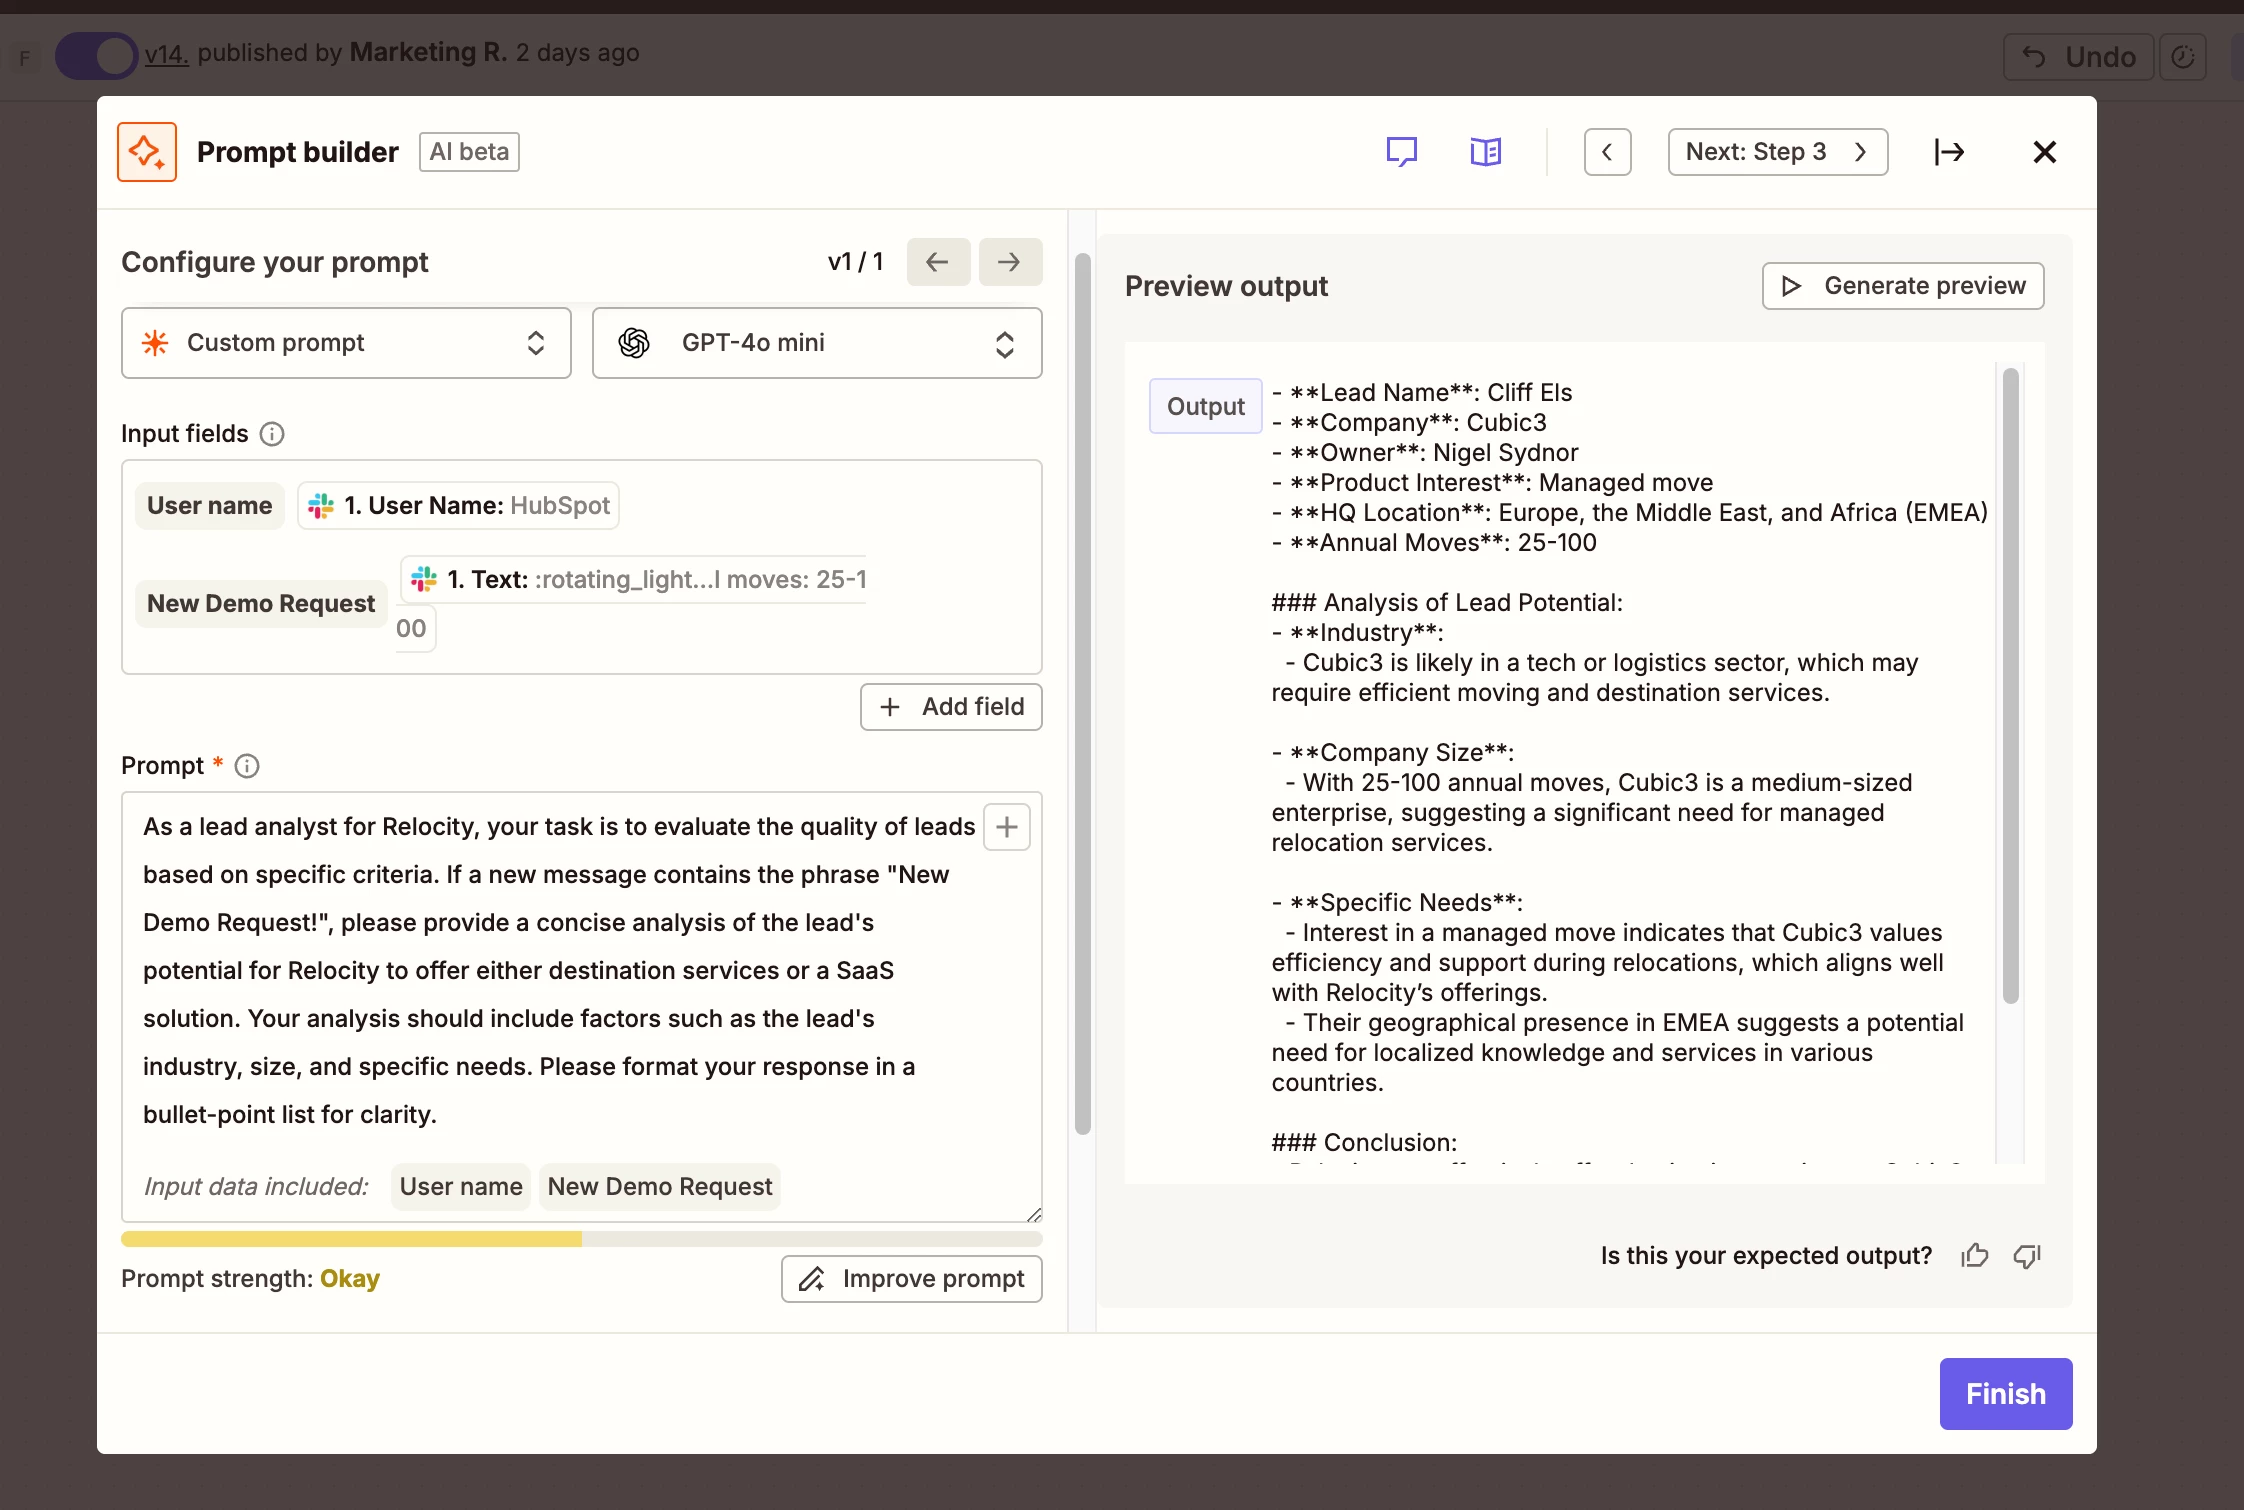Click Improve prompt button

911,1279
